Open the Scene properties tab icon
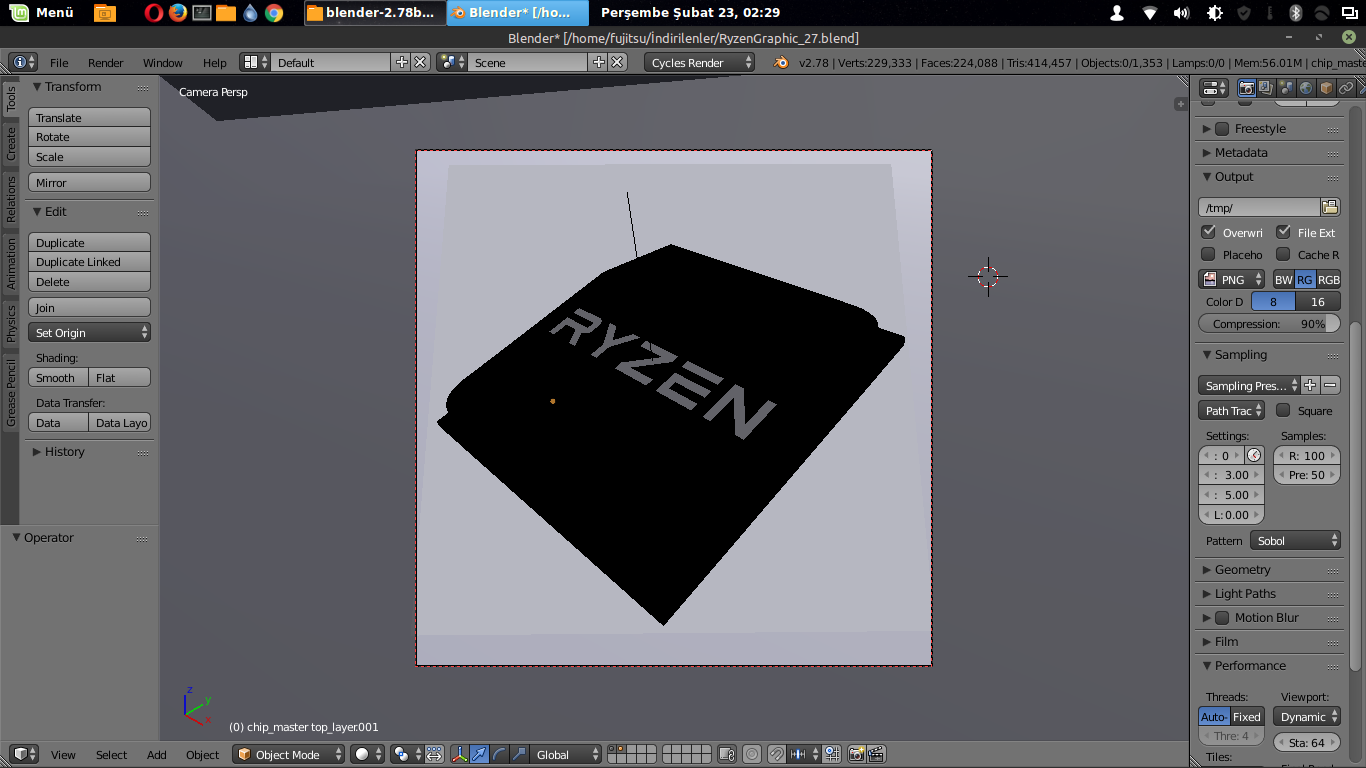The width and height of the screenshot is (1366, 768). point(1286,88)
